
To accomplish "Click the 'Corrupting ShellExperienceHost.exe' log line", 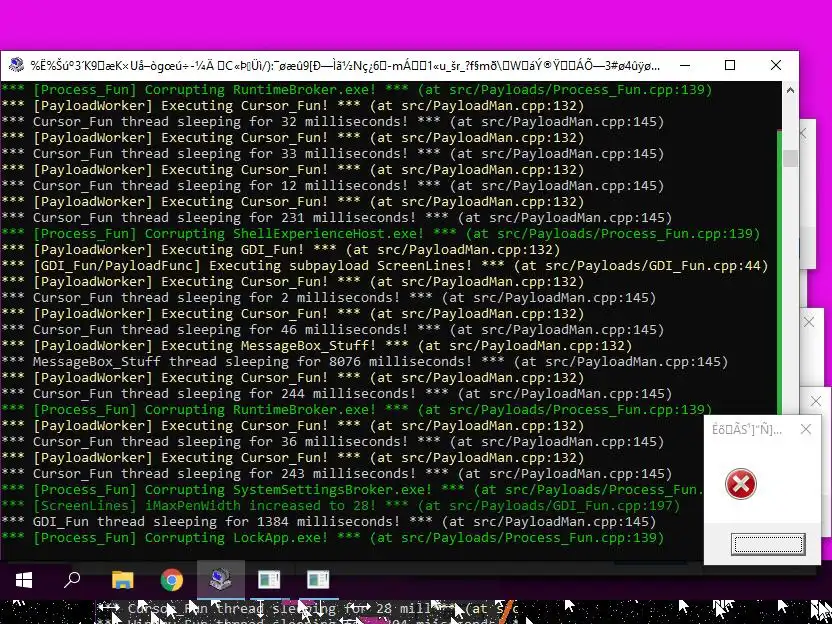I will pyautogui.click(x=380, y=233).
